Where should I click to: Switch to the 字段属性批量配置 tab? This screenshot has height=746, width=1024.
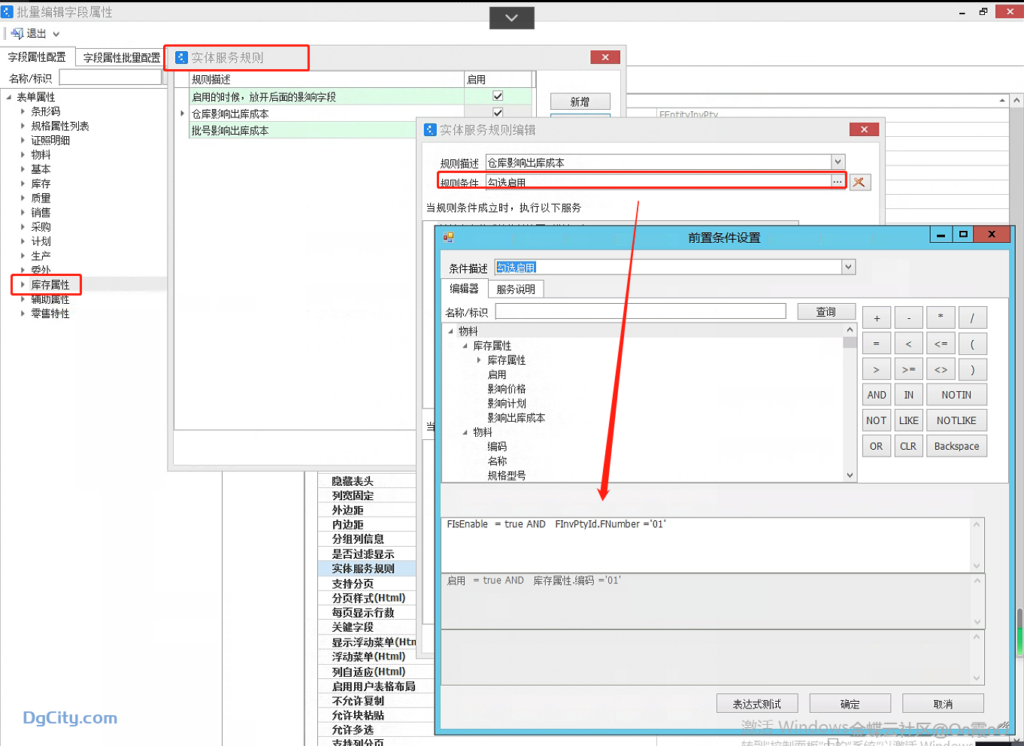(x=121, y=58)
